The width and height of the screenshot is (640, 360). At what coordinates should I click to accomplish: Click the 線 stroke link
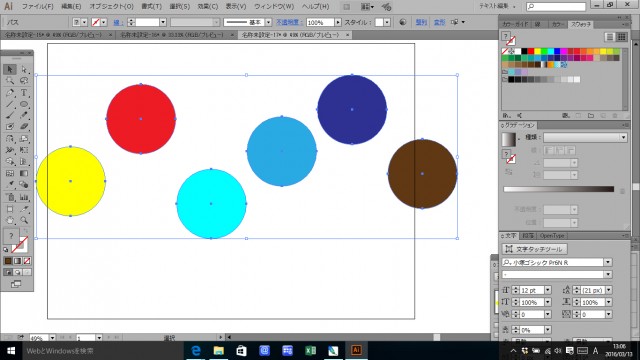pyautogui.click(x=118, y=22)
